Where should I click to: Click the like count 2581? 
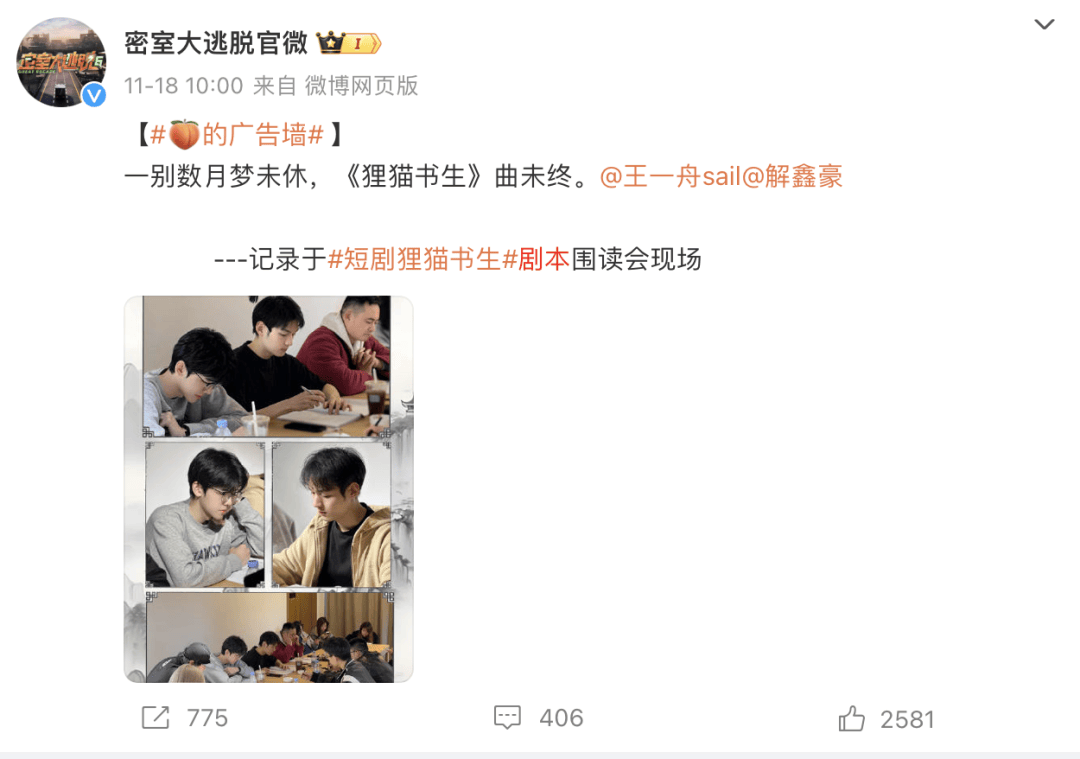pyautogui.click(x=907, y=720)
